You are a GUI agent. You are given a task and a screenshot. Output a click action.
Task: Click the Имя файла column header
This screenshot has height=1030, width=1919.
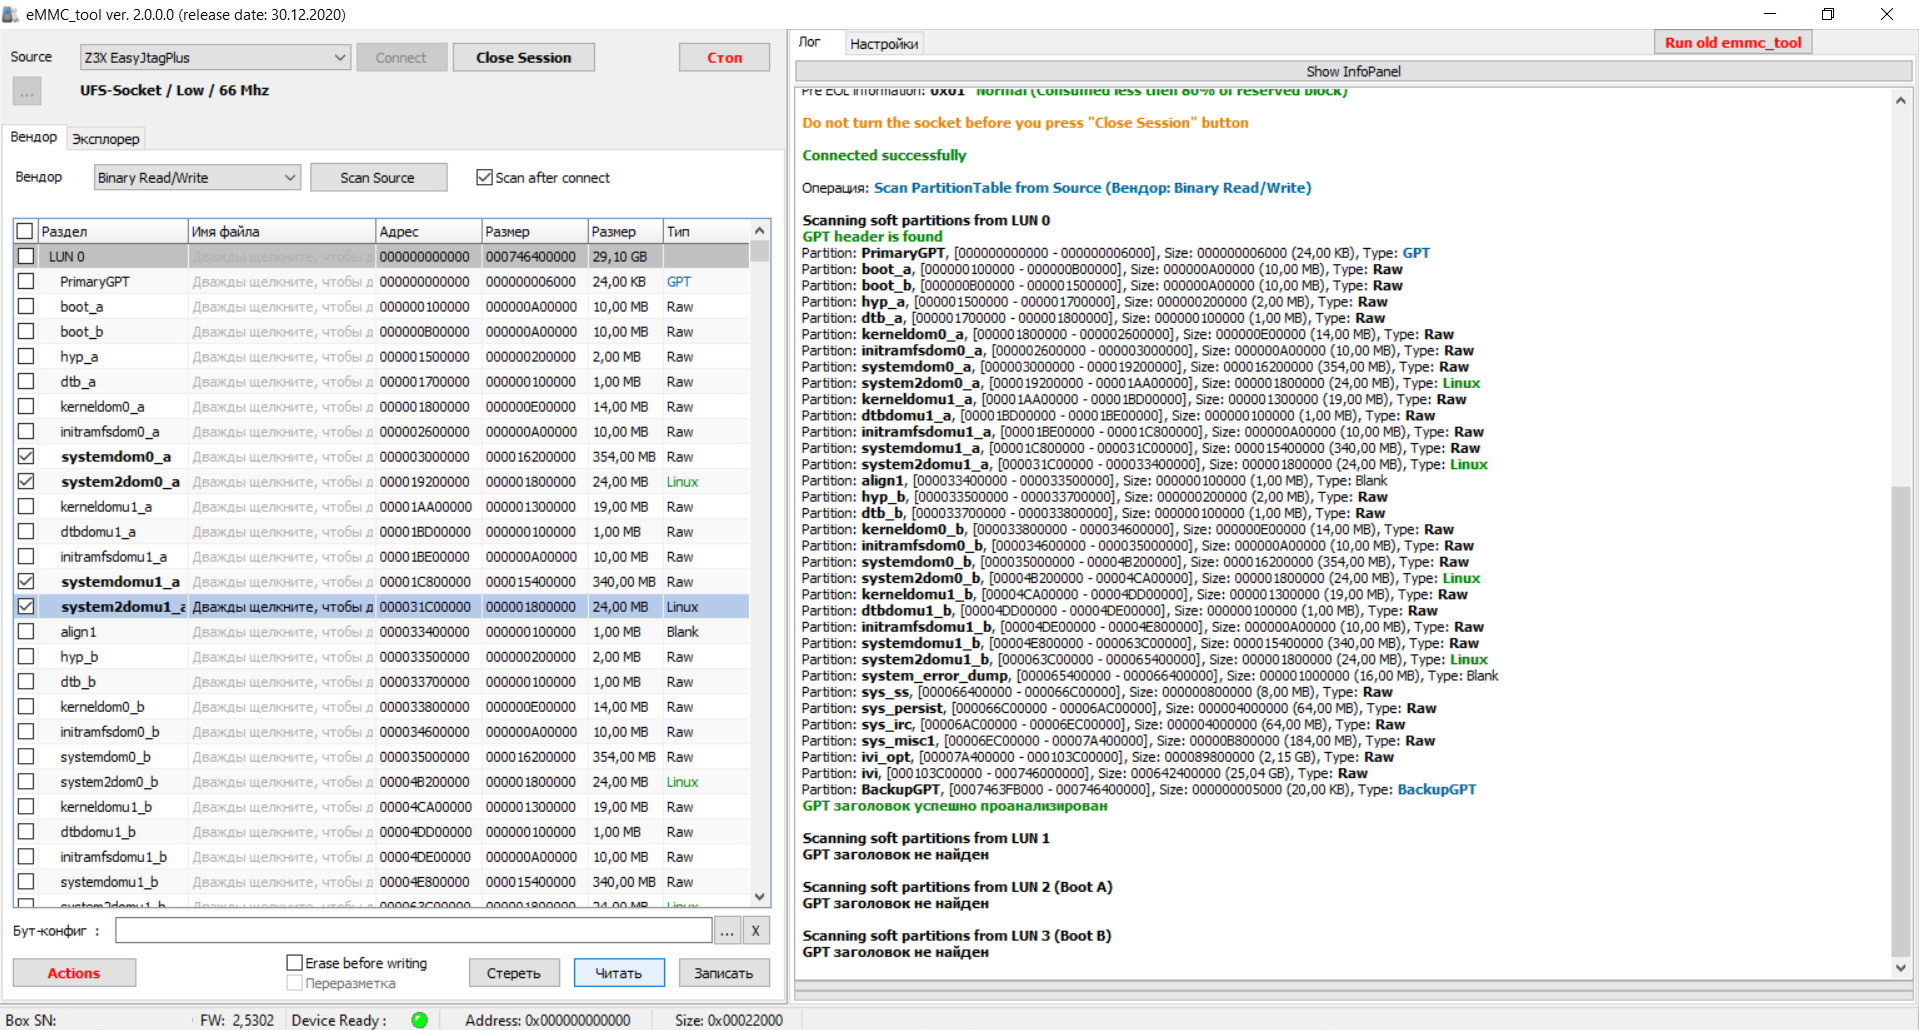click(x=282, y=231)
